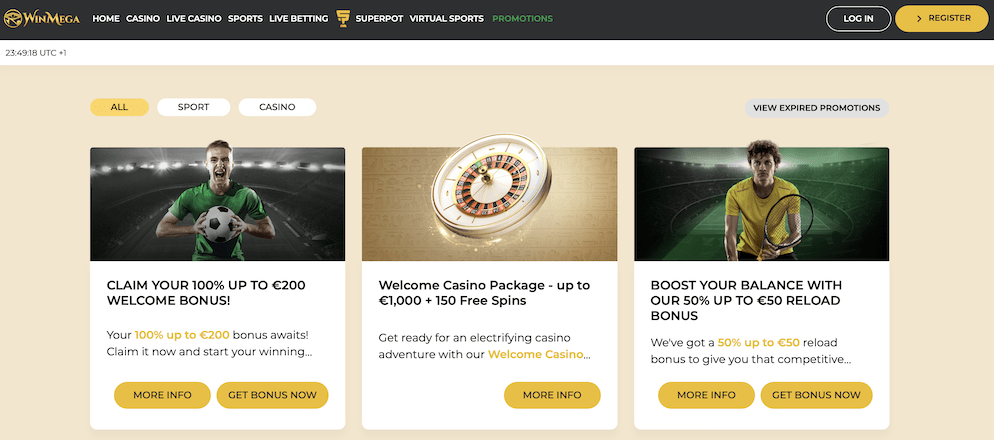Click the WinMega logo
The image size is (994, 440).
tap(43, 19)
